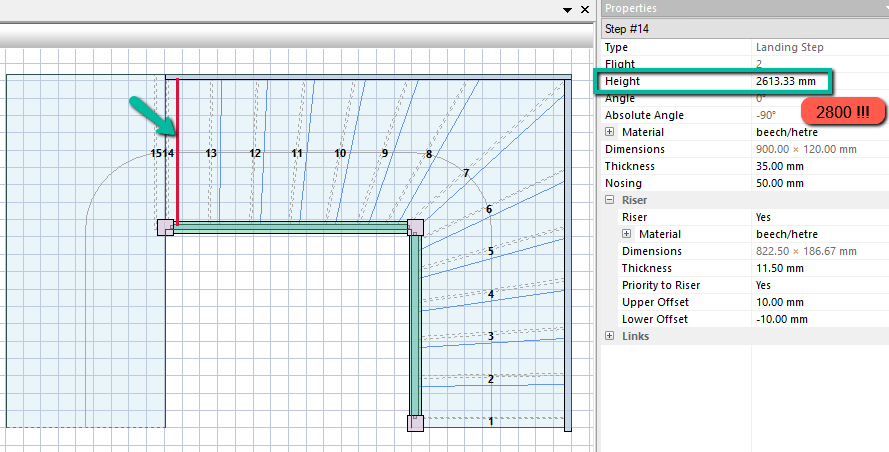The image size is (889, 452).
Task: Select step number 6 in the plan
Action: tap(489, 209)
